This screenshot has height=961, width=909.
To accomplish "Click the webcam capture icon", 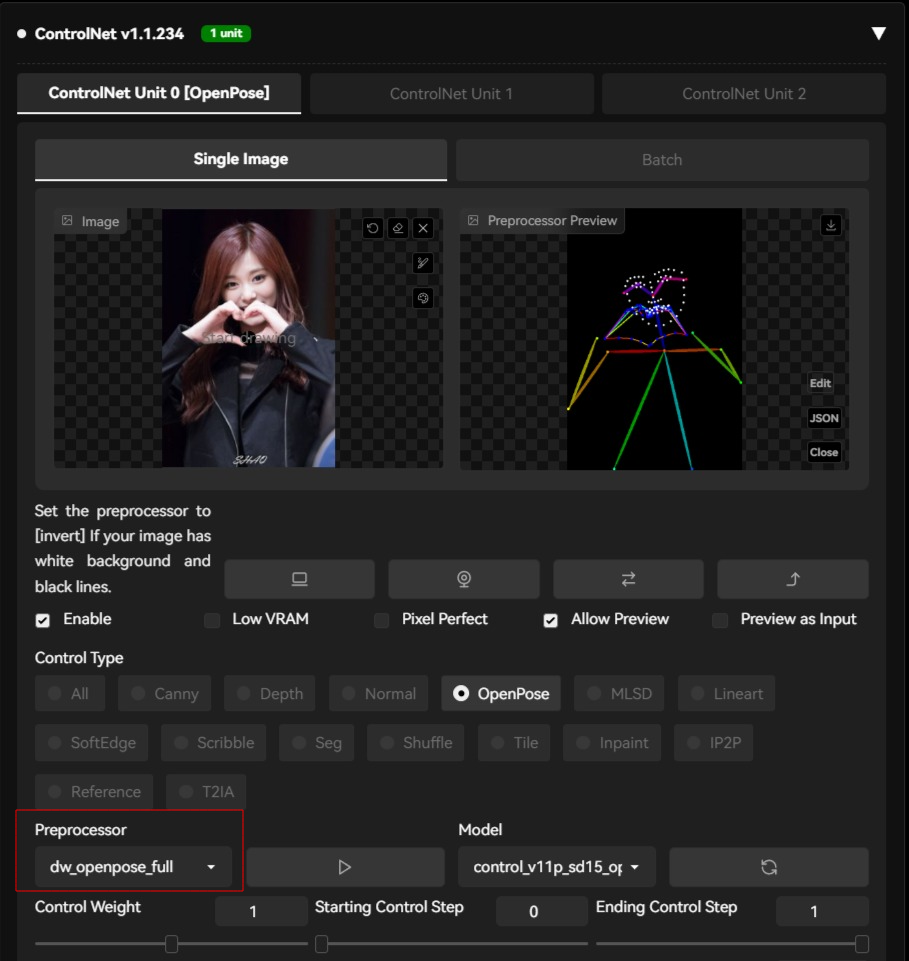I will (463, 579).
